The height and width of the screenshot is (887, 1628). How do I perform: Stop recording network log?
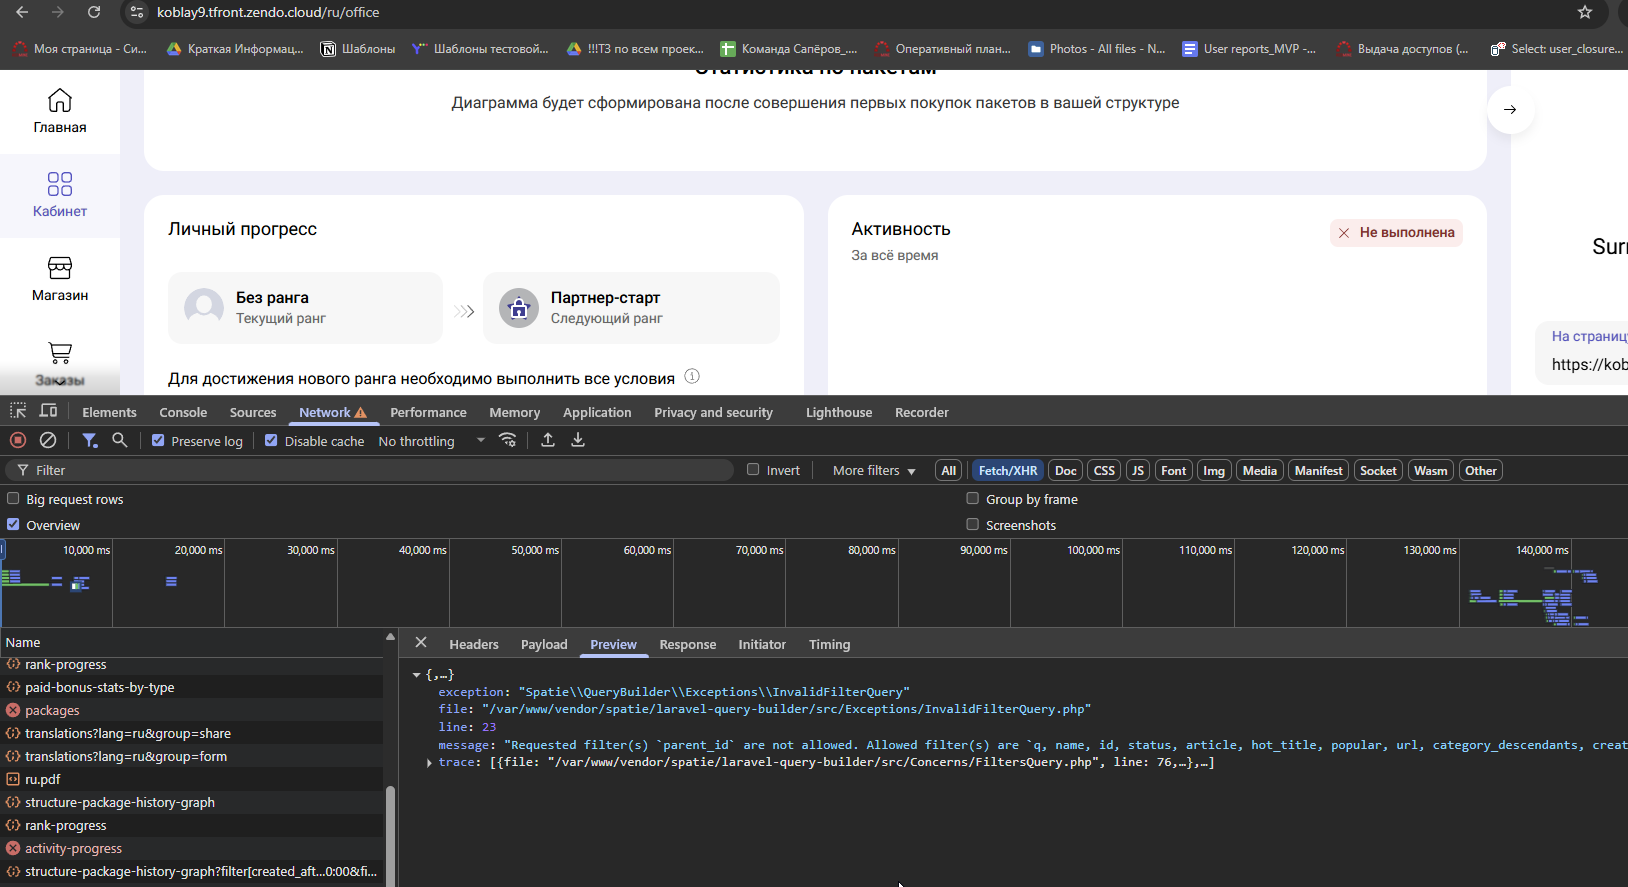[x=18, y=440]
